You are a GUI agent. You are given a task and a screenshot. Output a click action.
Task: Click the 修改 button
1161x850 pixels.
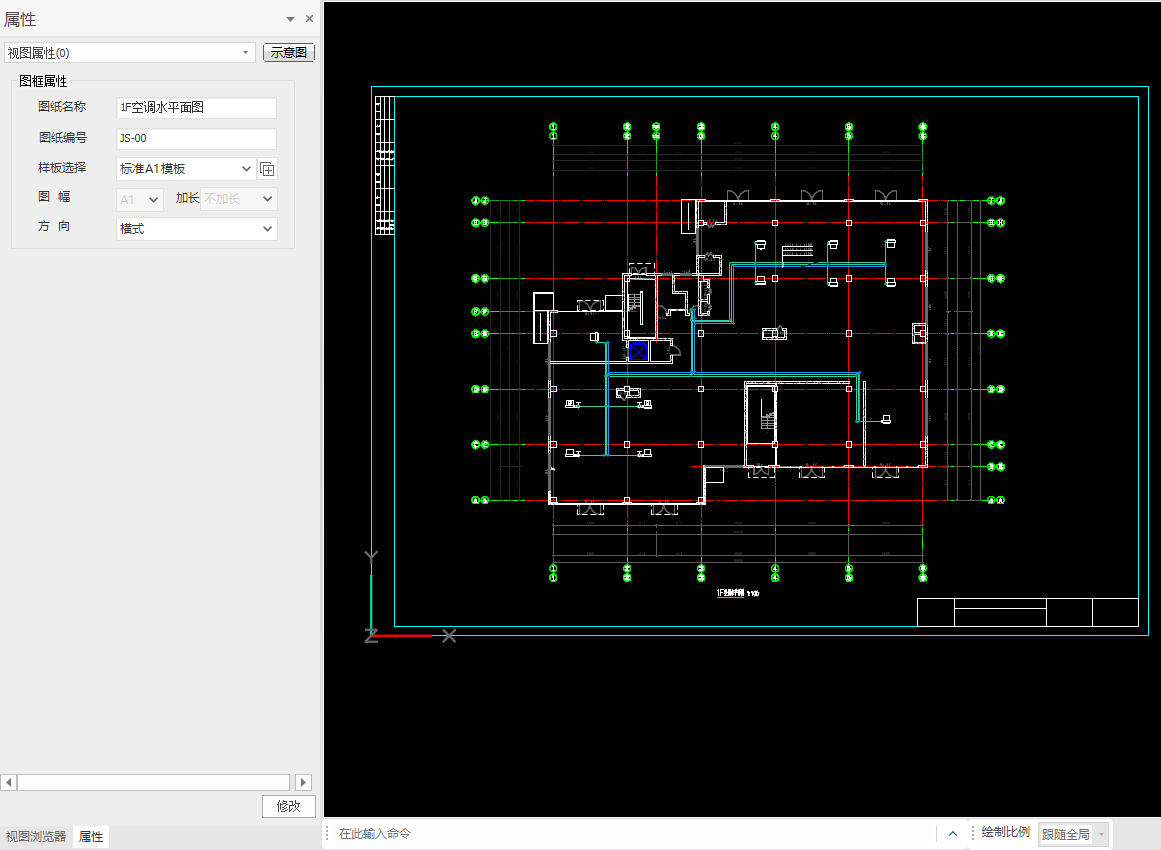(288, 806)
